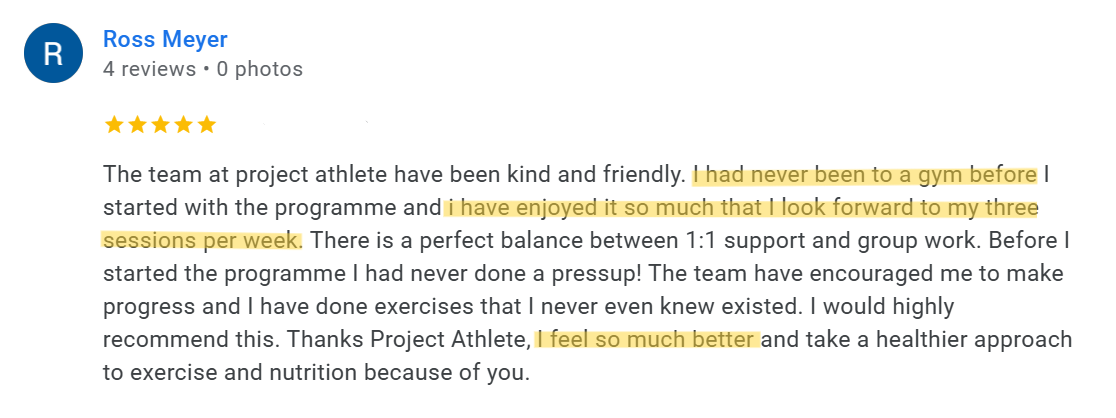Click the '4 reviews' text

[149, 69]
